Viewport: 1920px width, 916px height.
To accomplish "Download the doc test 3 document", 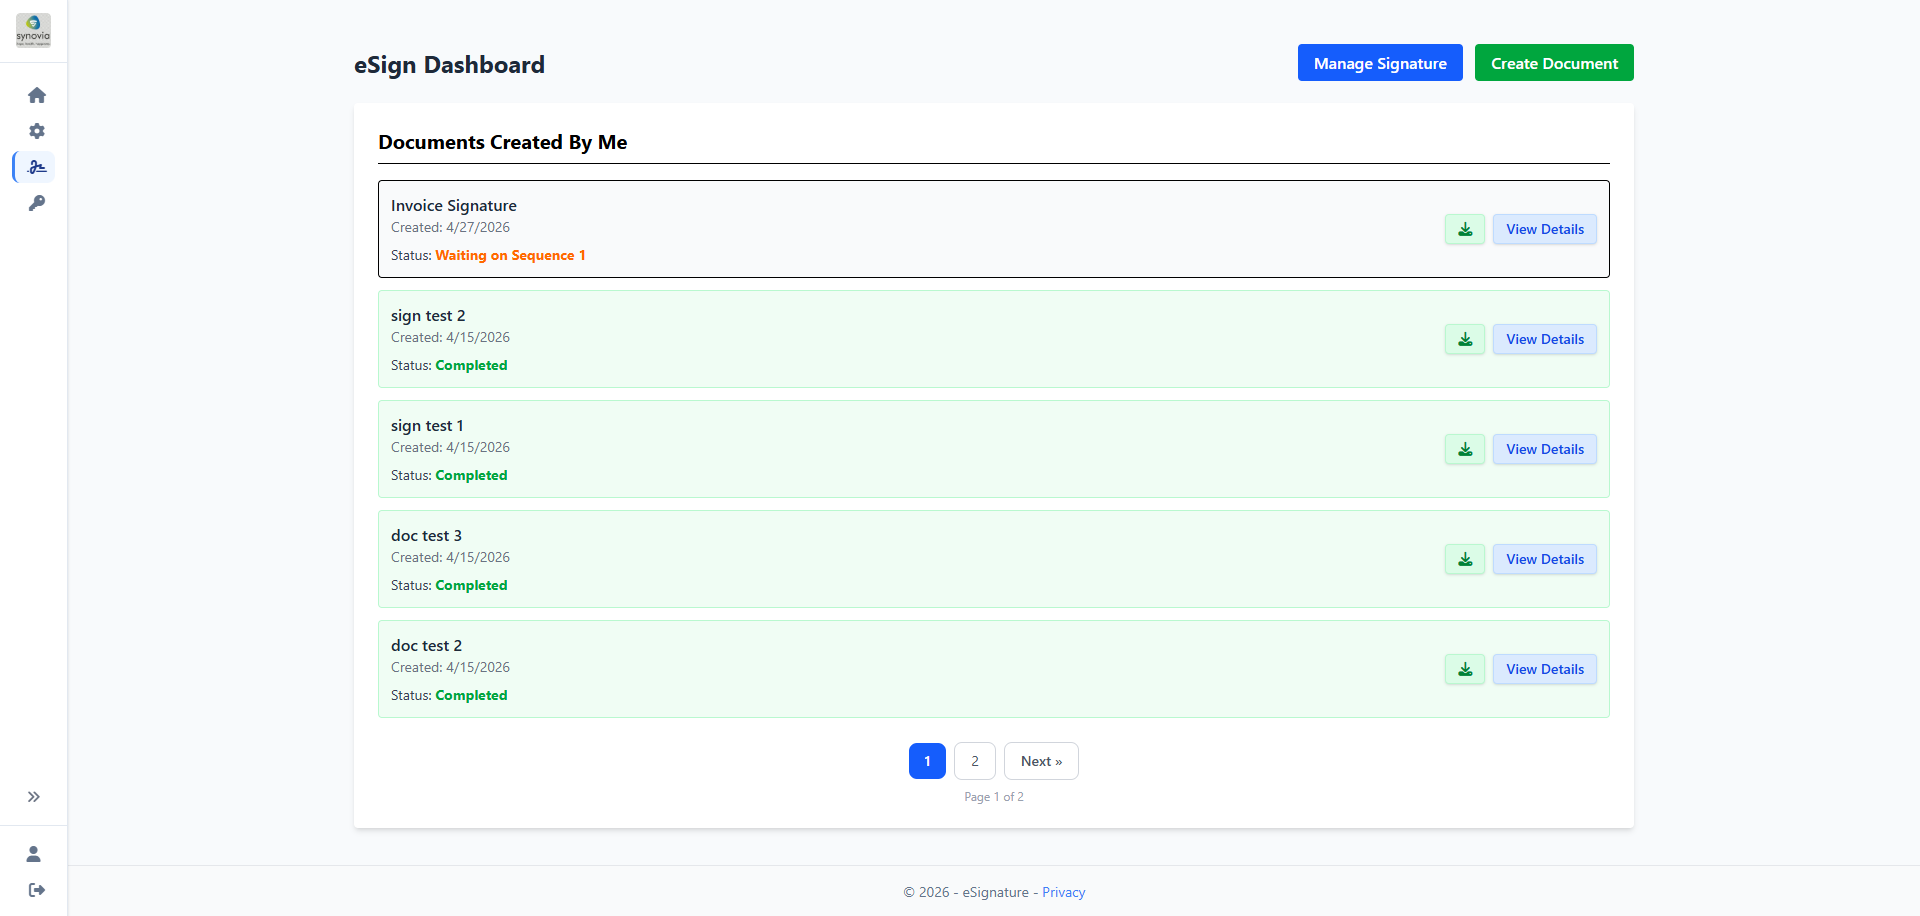I will point(1465,559).
